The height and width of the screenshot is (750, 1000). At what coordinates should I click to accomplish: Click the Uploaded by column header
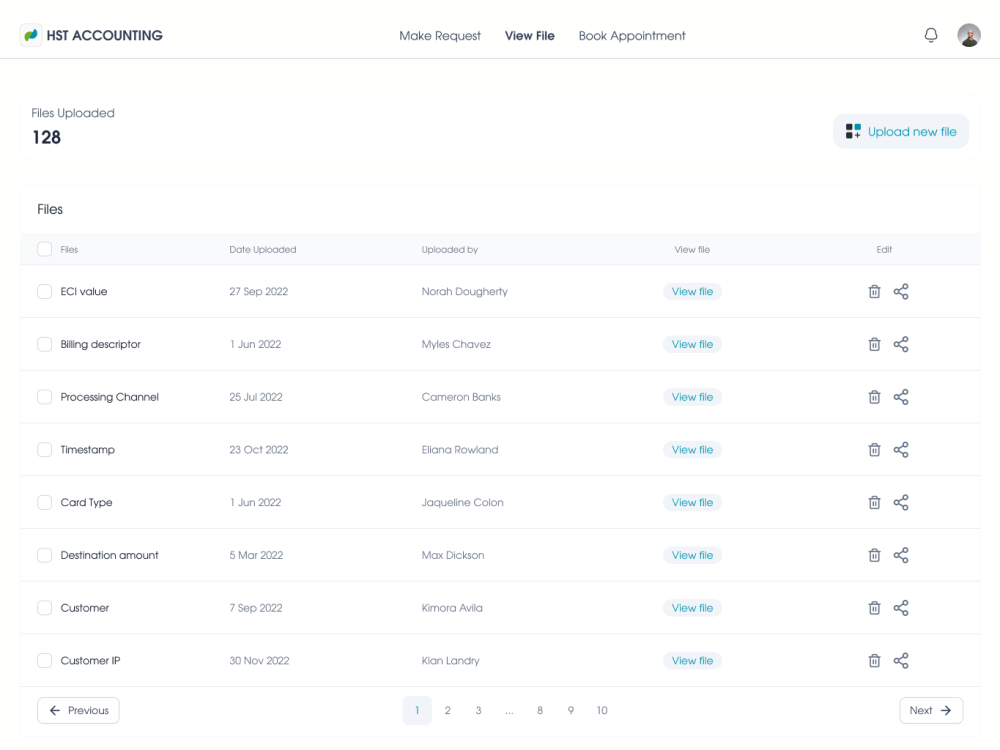point(450,249)
